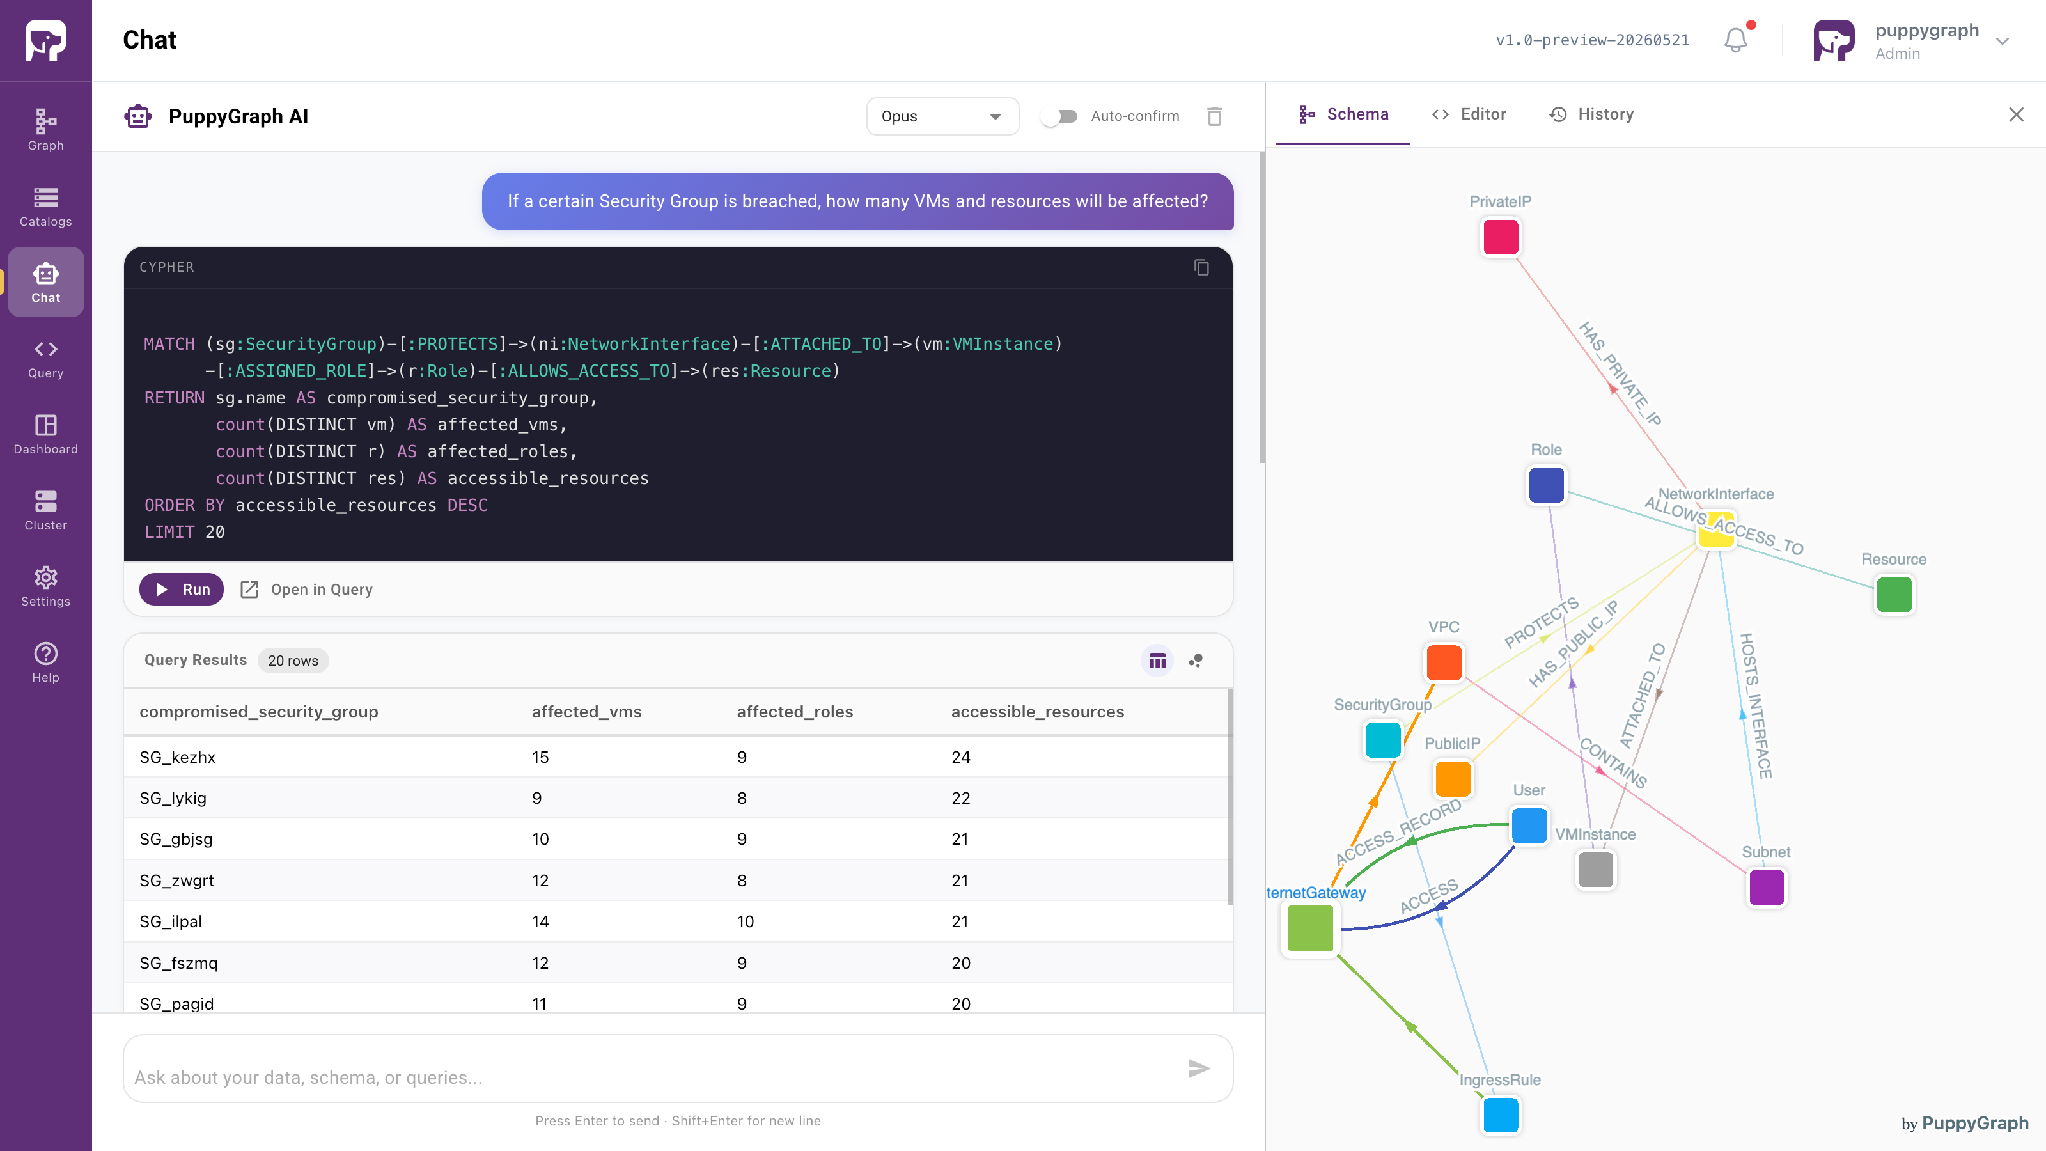2046x1151 pixels.
Task: Switch results to table view
Action: coord(1158,661)
